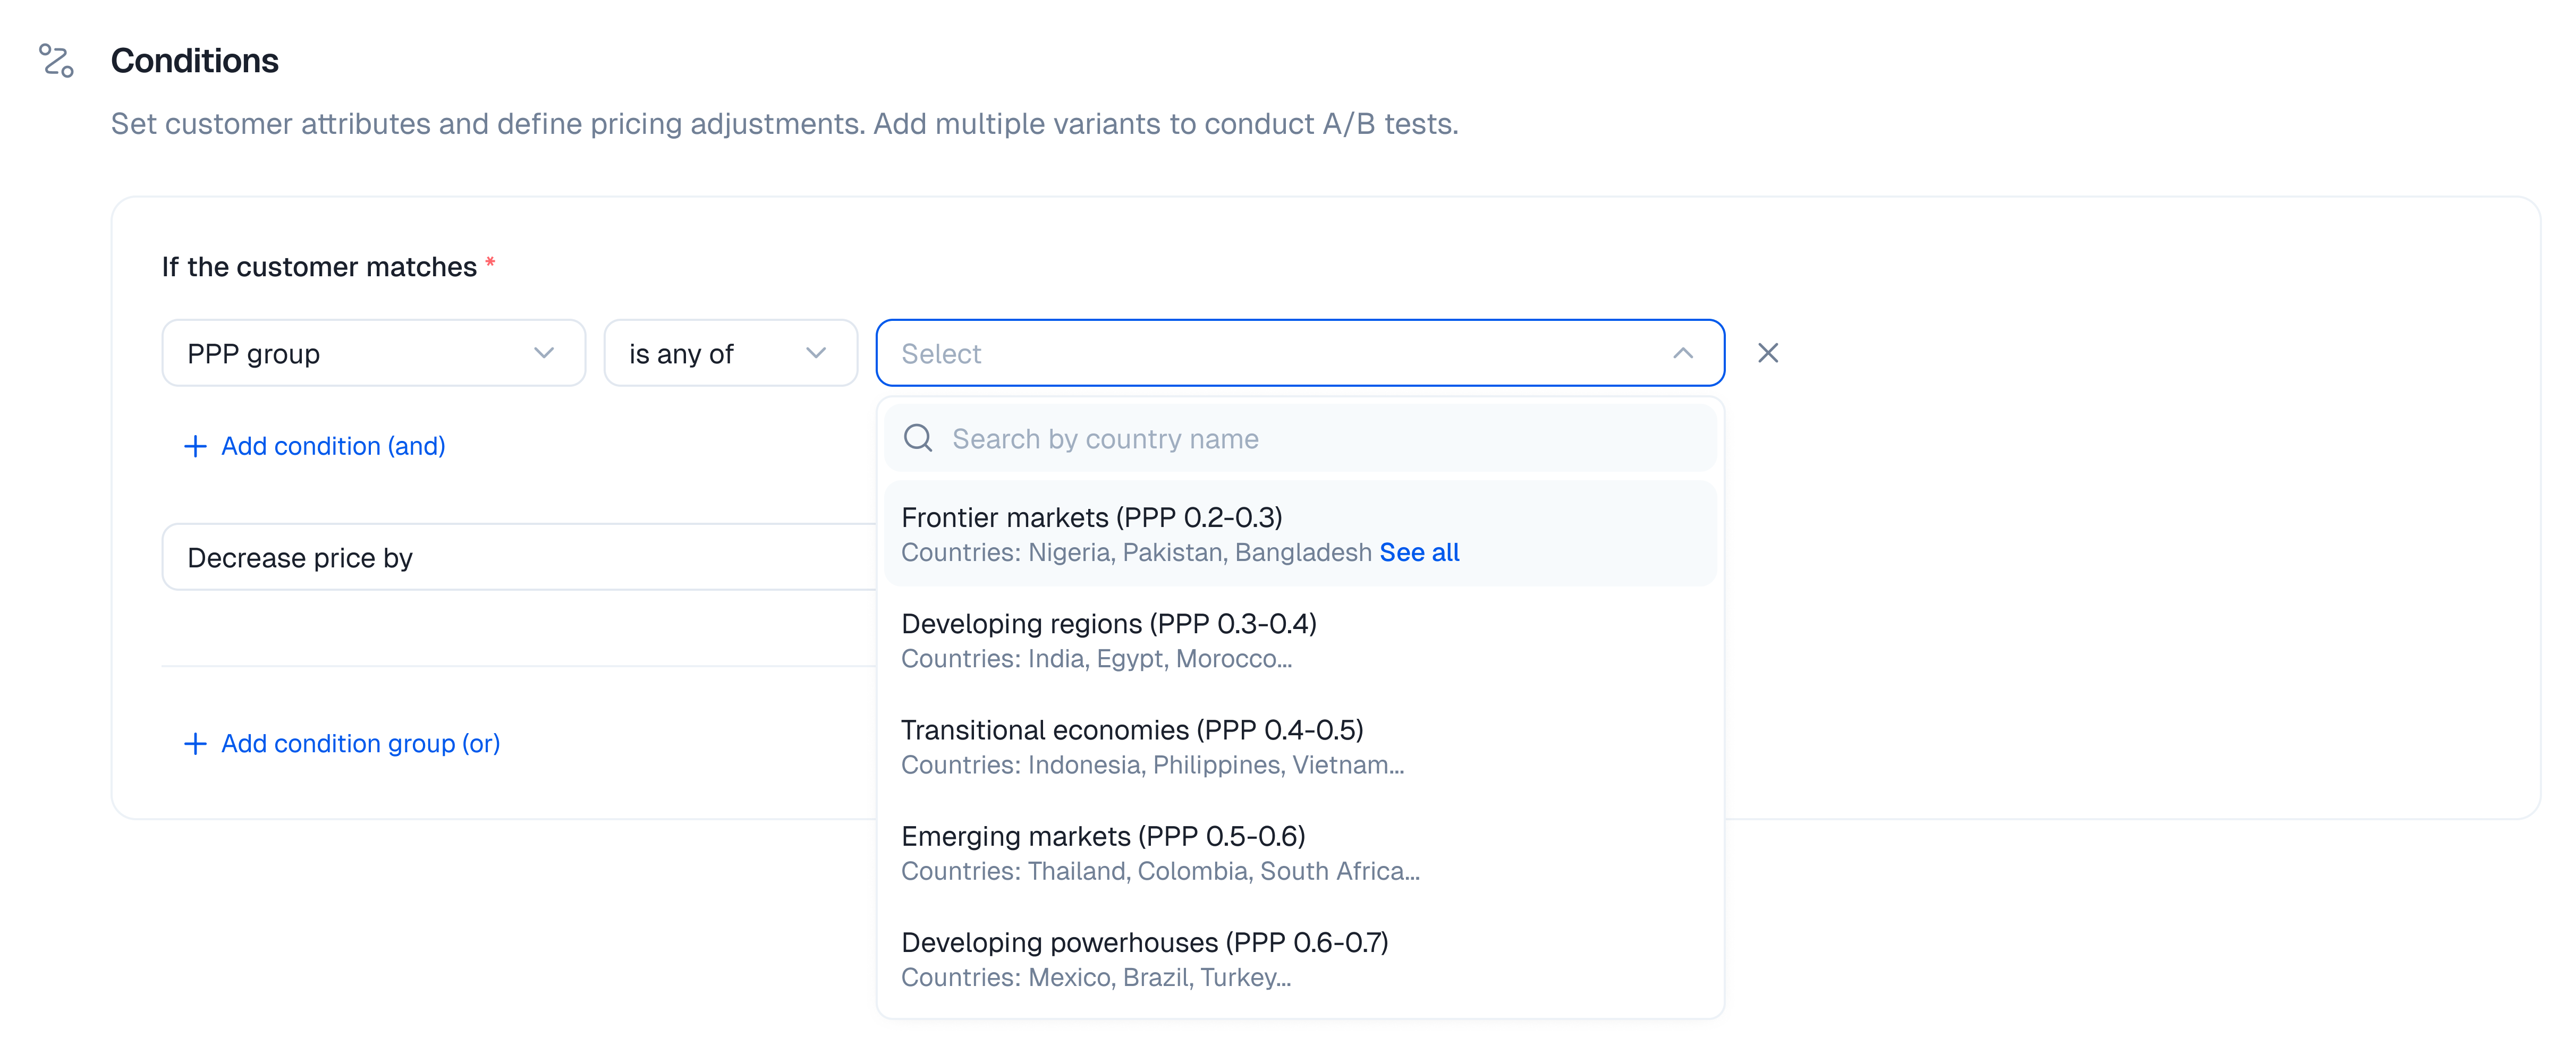The height and width of the screenshot is (1054, 2576).
Task: Click the search magnifier icon
Action: (x=917, y=438)
